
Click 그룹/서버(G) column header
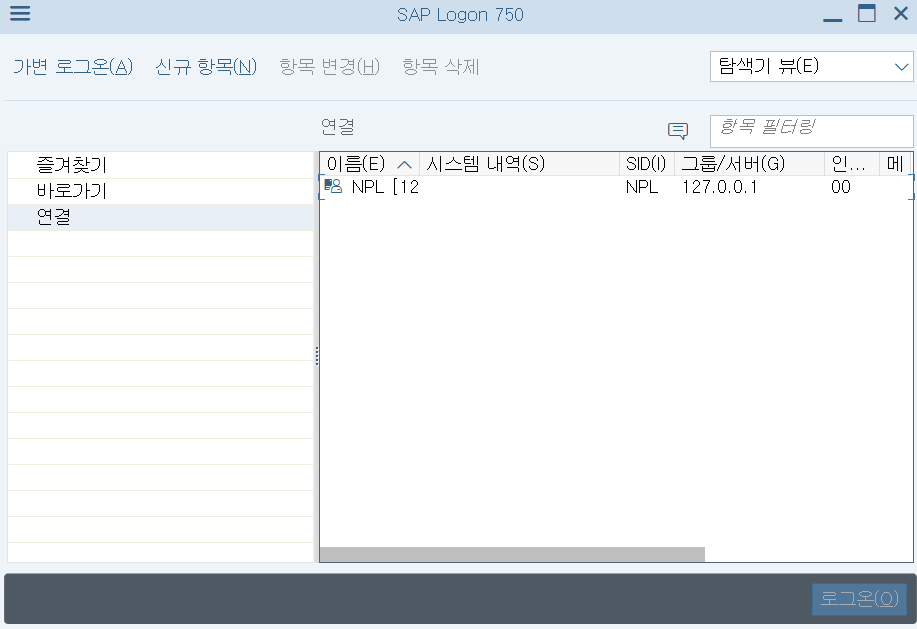(x=749, y=164)
